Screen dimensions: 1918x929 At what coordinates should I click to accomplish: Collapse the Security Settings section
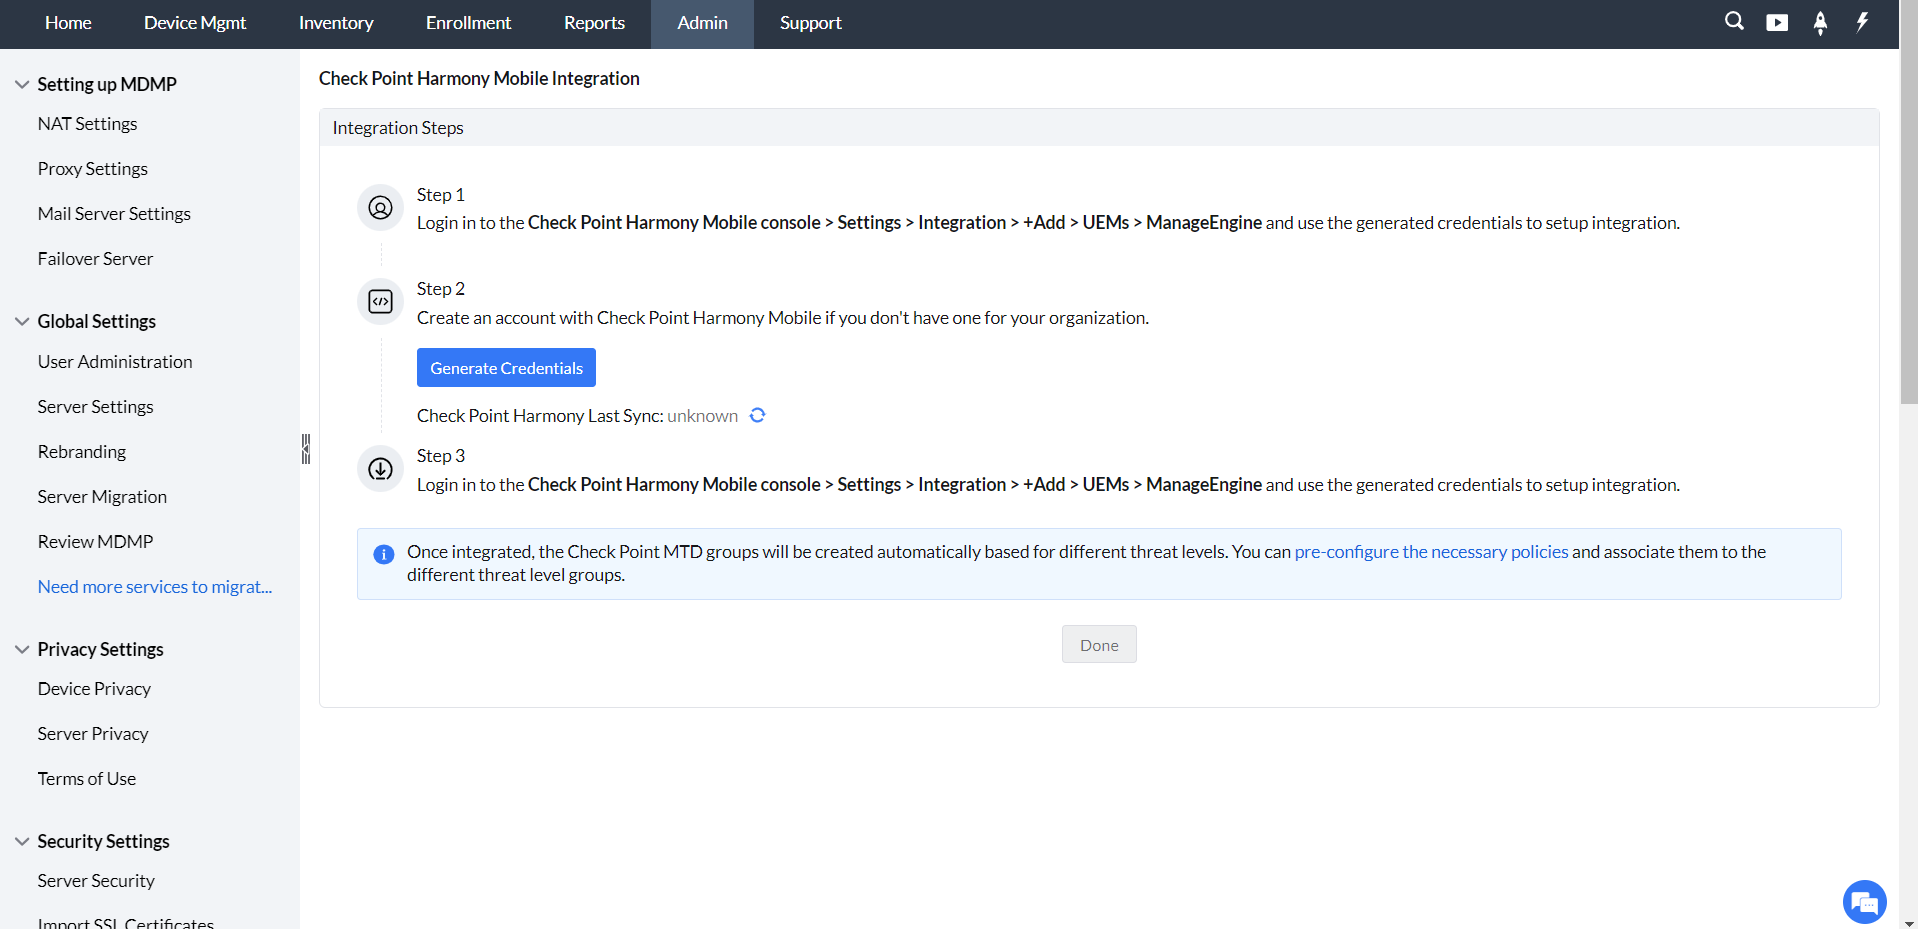[21, 840]
